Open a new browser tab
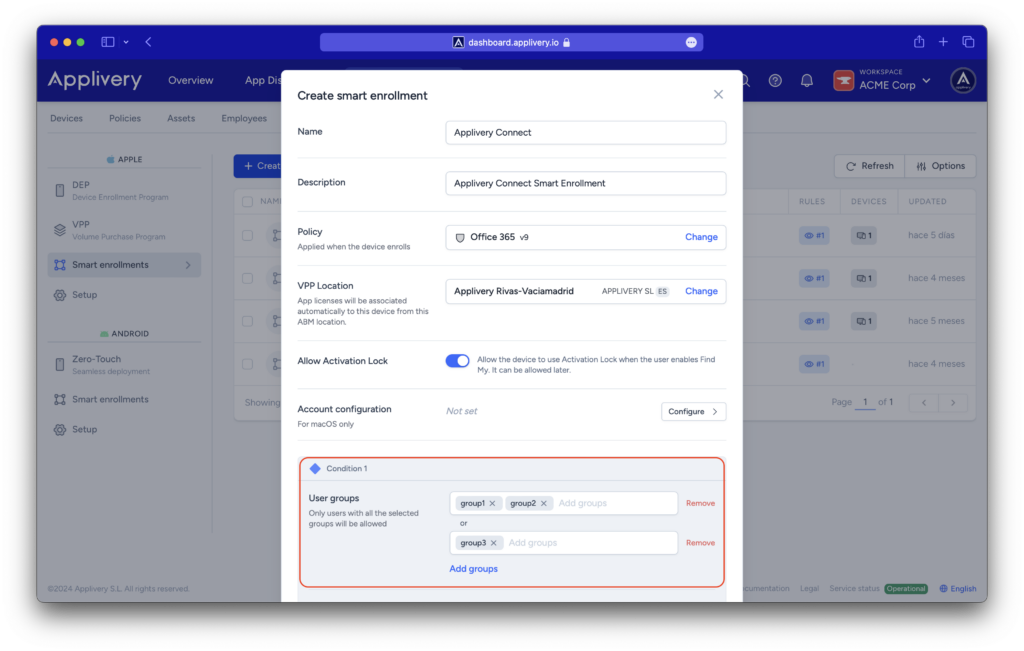 click(x=943, y=42)
